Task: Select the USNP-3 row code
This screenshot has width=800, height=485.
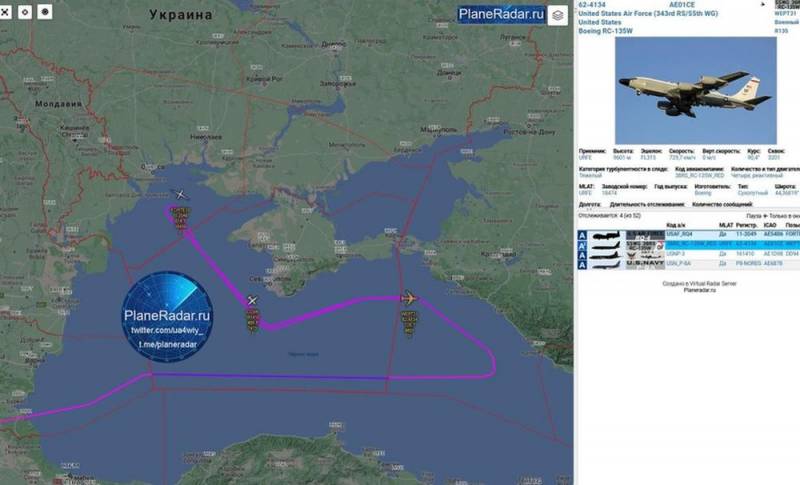Action: 676,253
